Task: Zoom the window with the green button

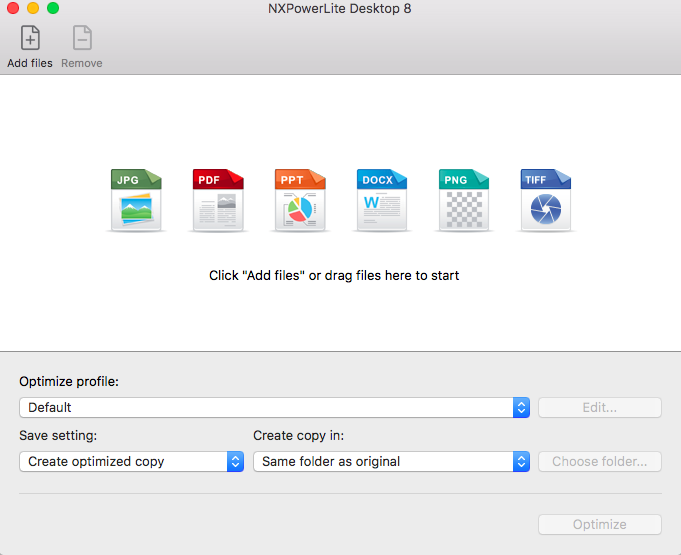Action: (53, 8)
